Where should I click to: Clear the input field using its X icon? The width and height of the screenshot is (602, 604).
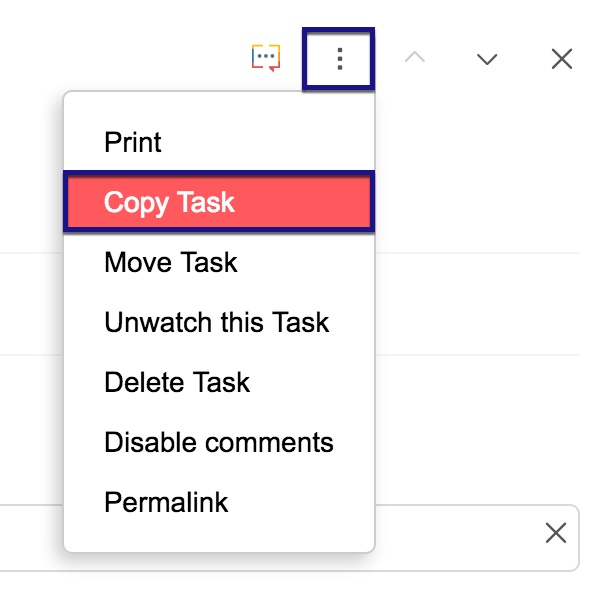(x=556, y=533)
